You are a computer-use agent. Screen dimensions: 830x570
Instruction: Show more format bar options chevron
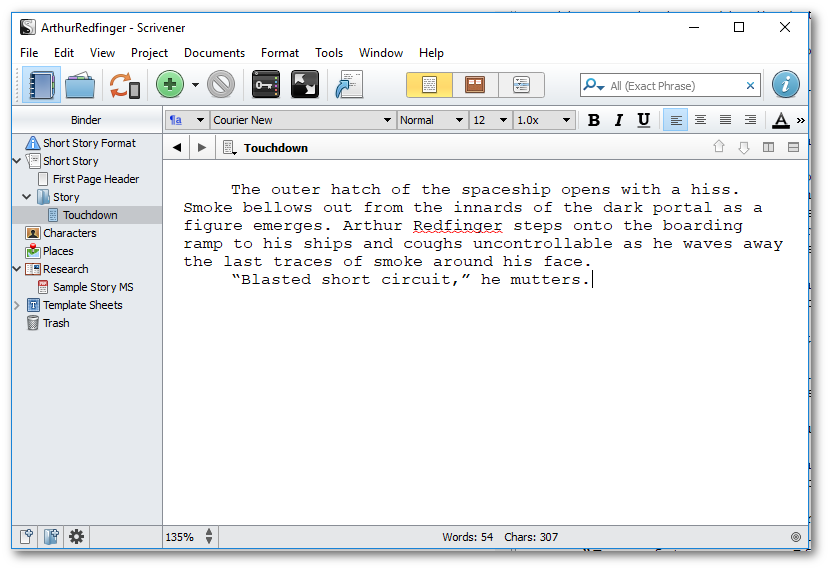[x=801, y=121]
